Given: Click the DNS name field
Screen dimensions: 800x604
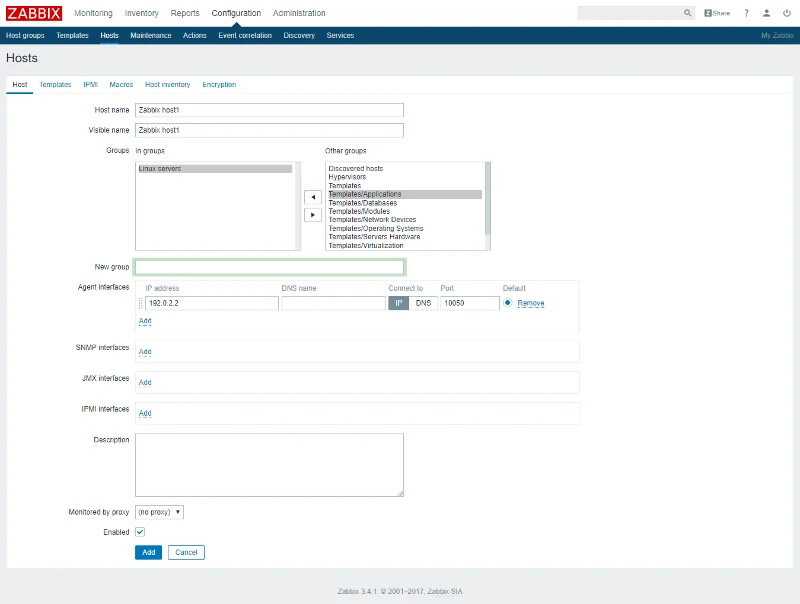Looking at the screenshot, I should pos(333,303).
